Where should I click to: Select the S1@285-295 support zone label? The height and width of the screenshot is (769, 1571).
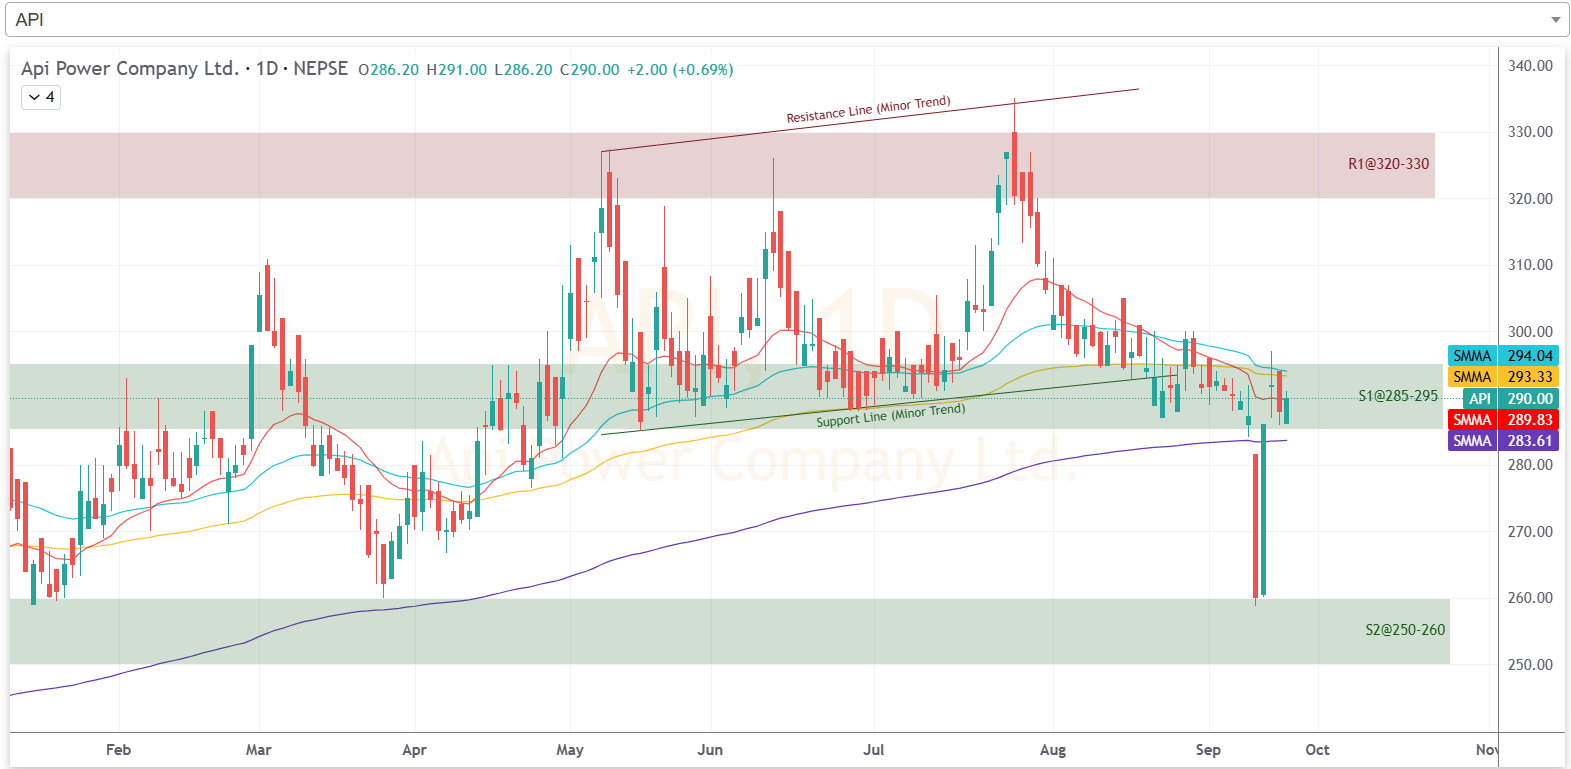coord(1397,396)
